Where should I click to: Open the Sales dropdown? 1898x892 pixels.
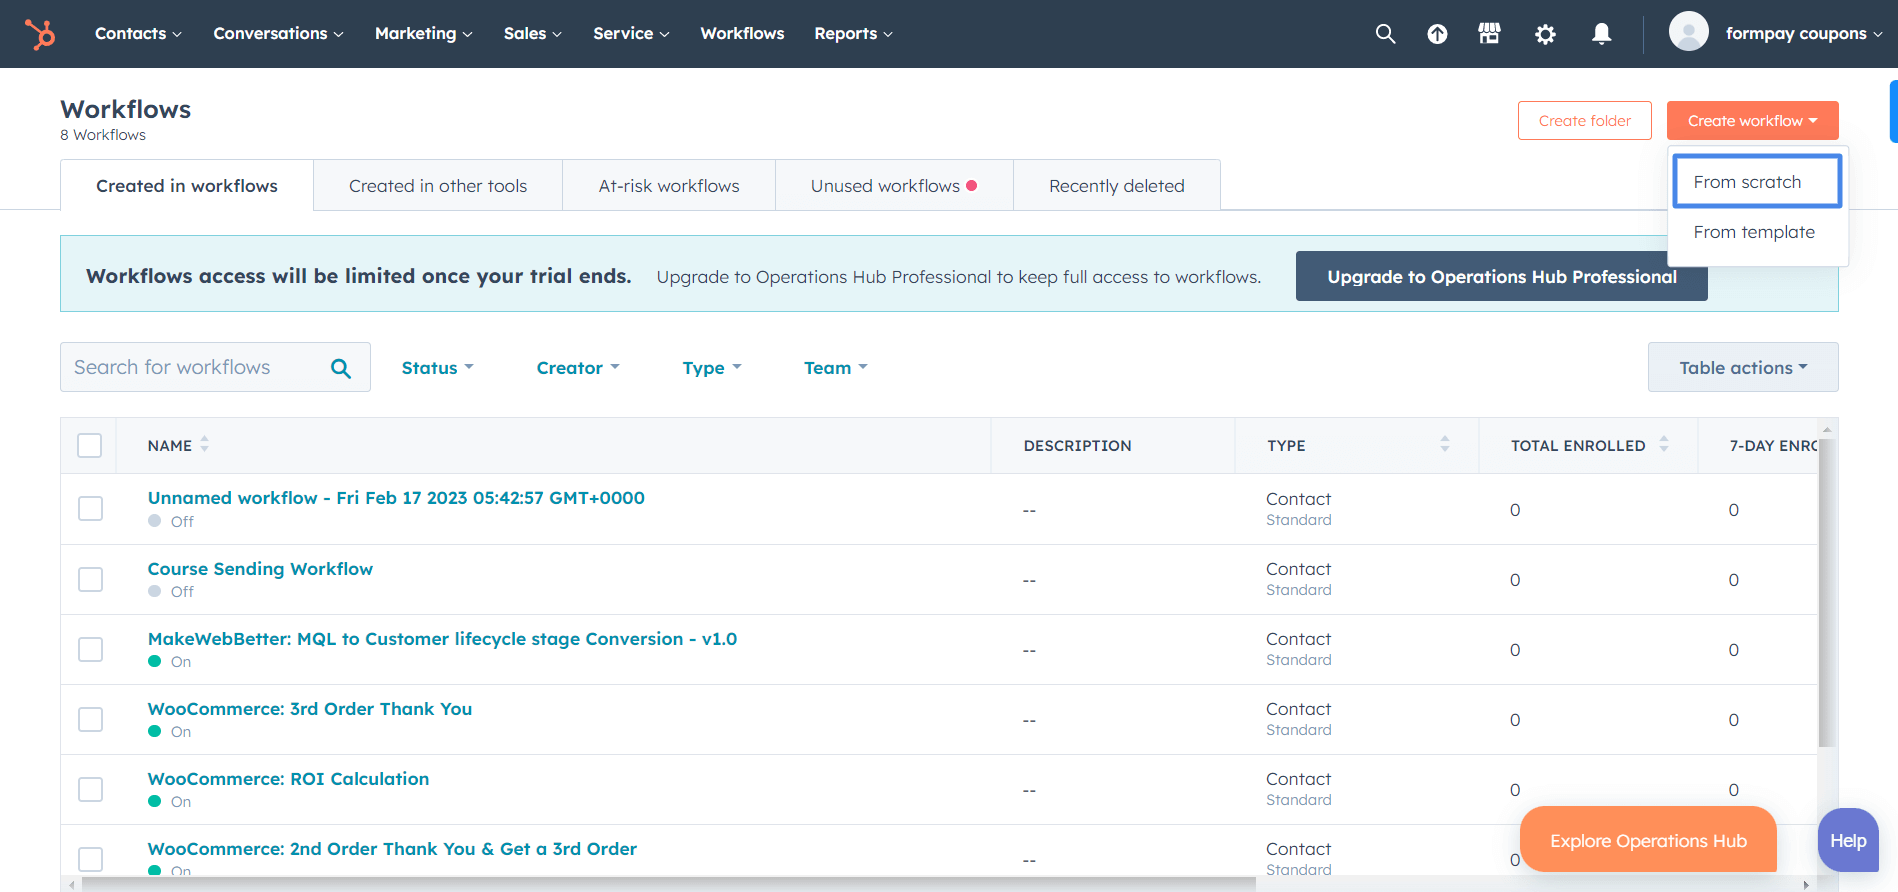click(x=532, y=34)
